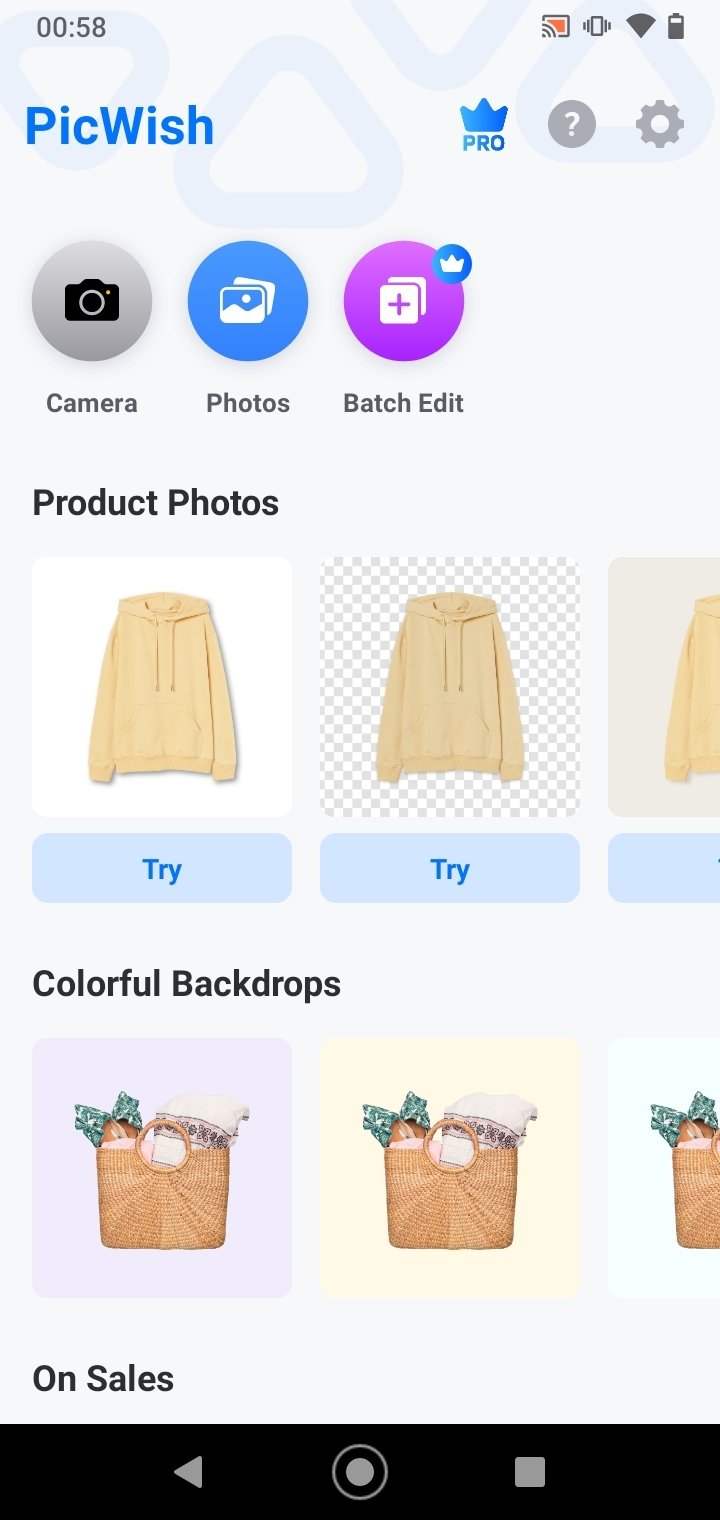Image resolution: width=720 pixels, height=1520 pixels.
Task: Choose the cream yellow backdrop basket image
Action: click(x=450, y=1168)
